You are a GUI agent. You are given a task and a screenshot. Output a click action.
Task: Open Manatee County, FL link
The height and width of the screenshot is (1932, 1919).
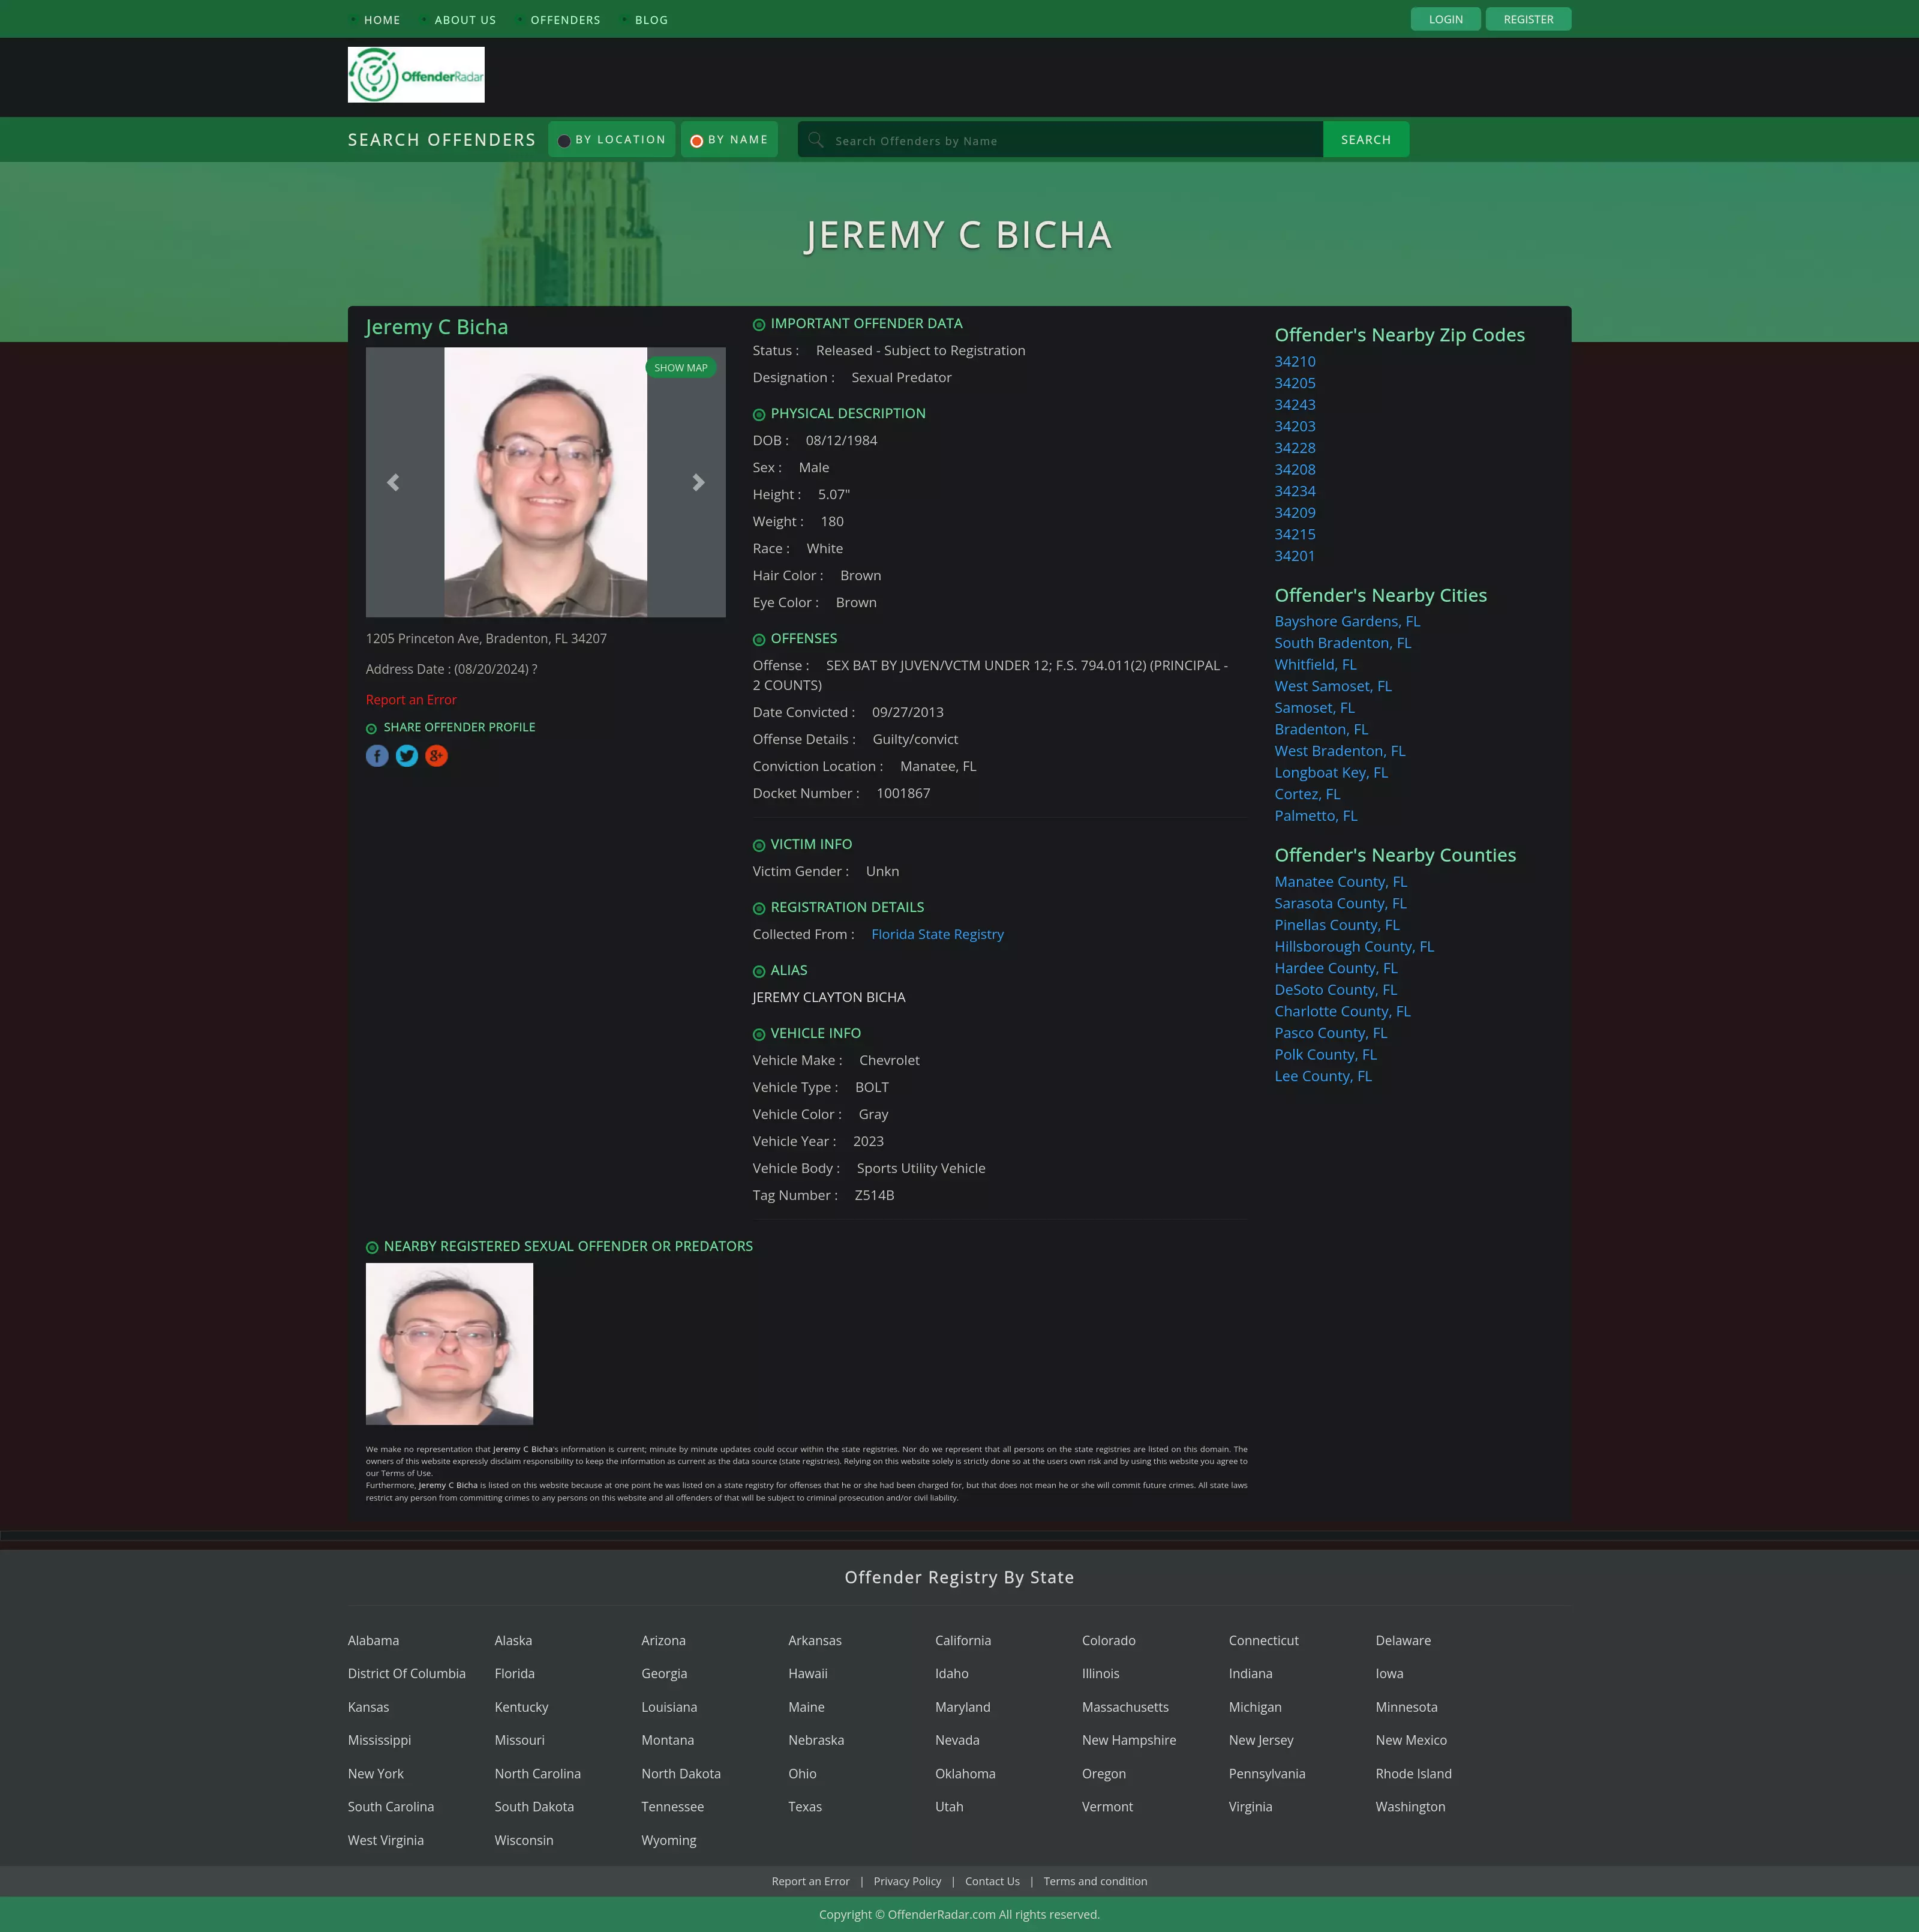(1341, 882)
